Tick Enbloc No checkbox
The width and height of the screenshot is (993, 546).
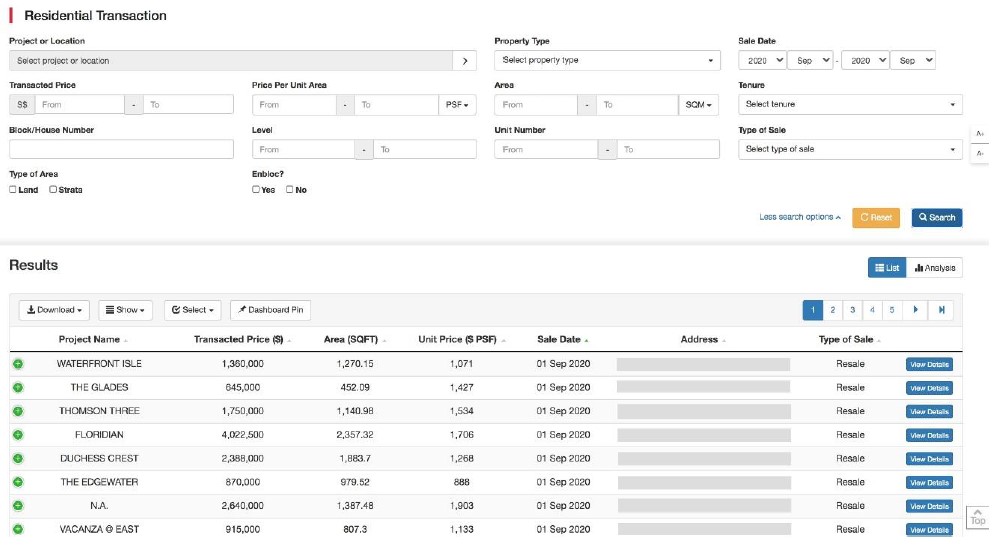point(289,189)
